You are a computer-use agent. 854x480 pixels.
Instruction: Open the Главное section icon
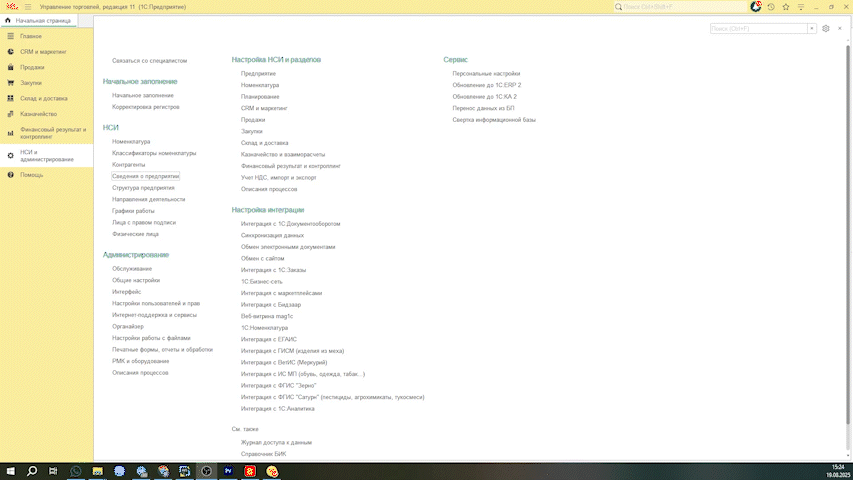pyautogui.click(x=10, y=36)
